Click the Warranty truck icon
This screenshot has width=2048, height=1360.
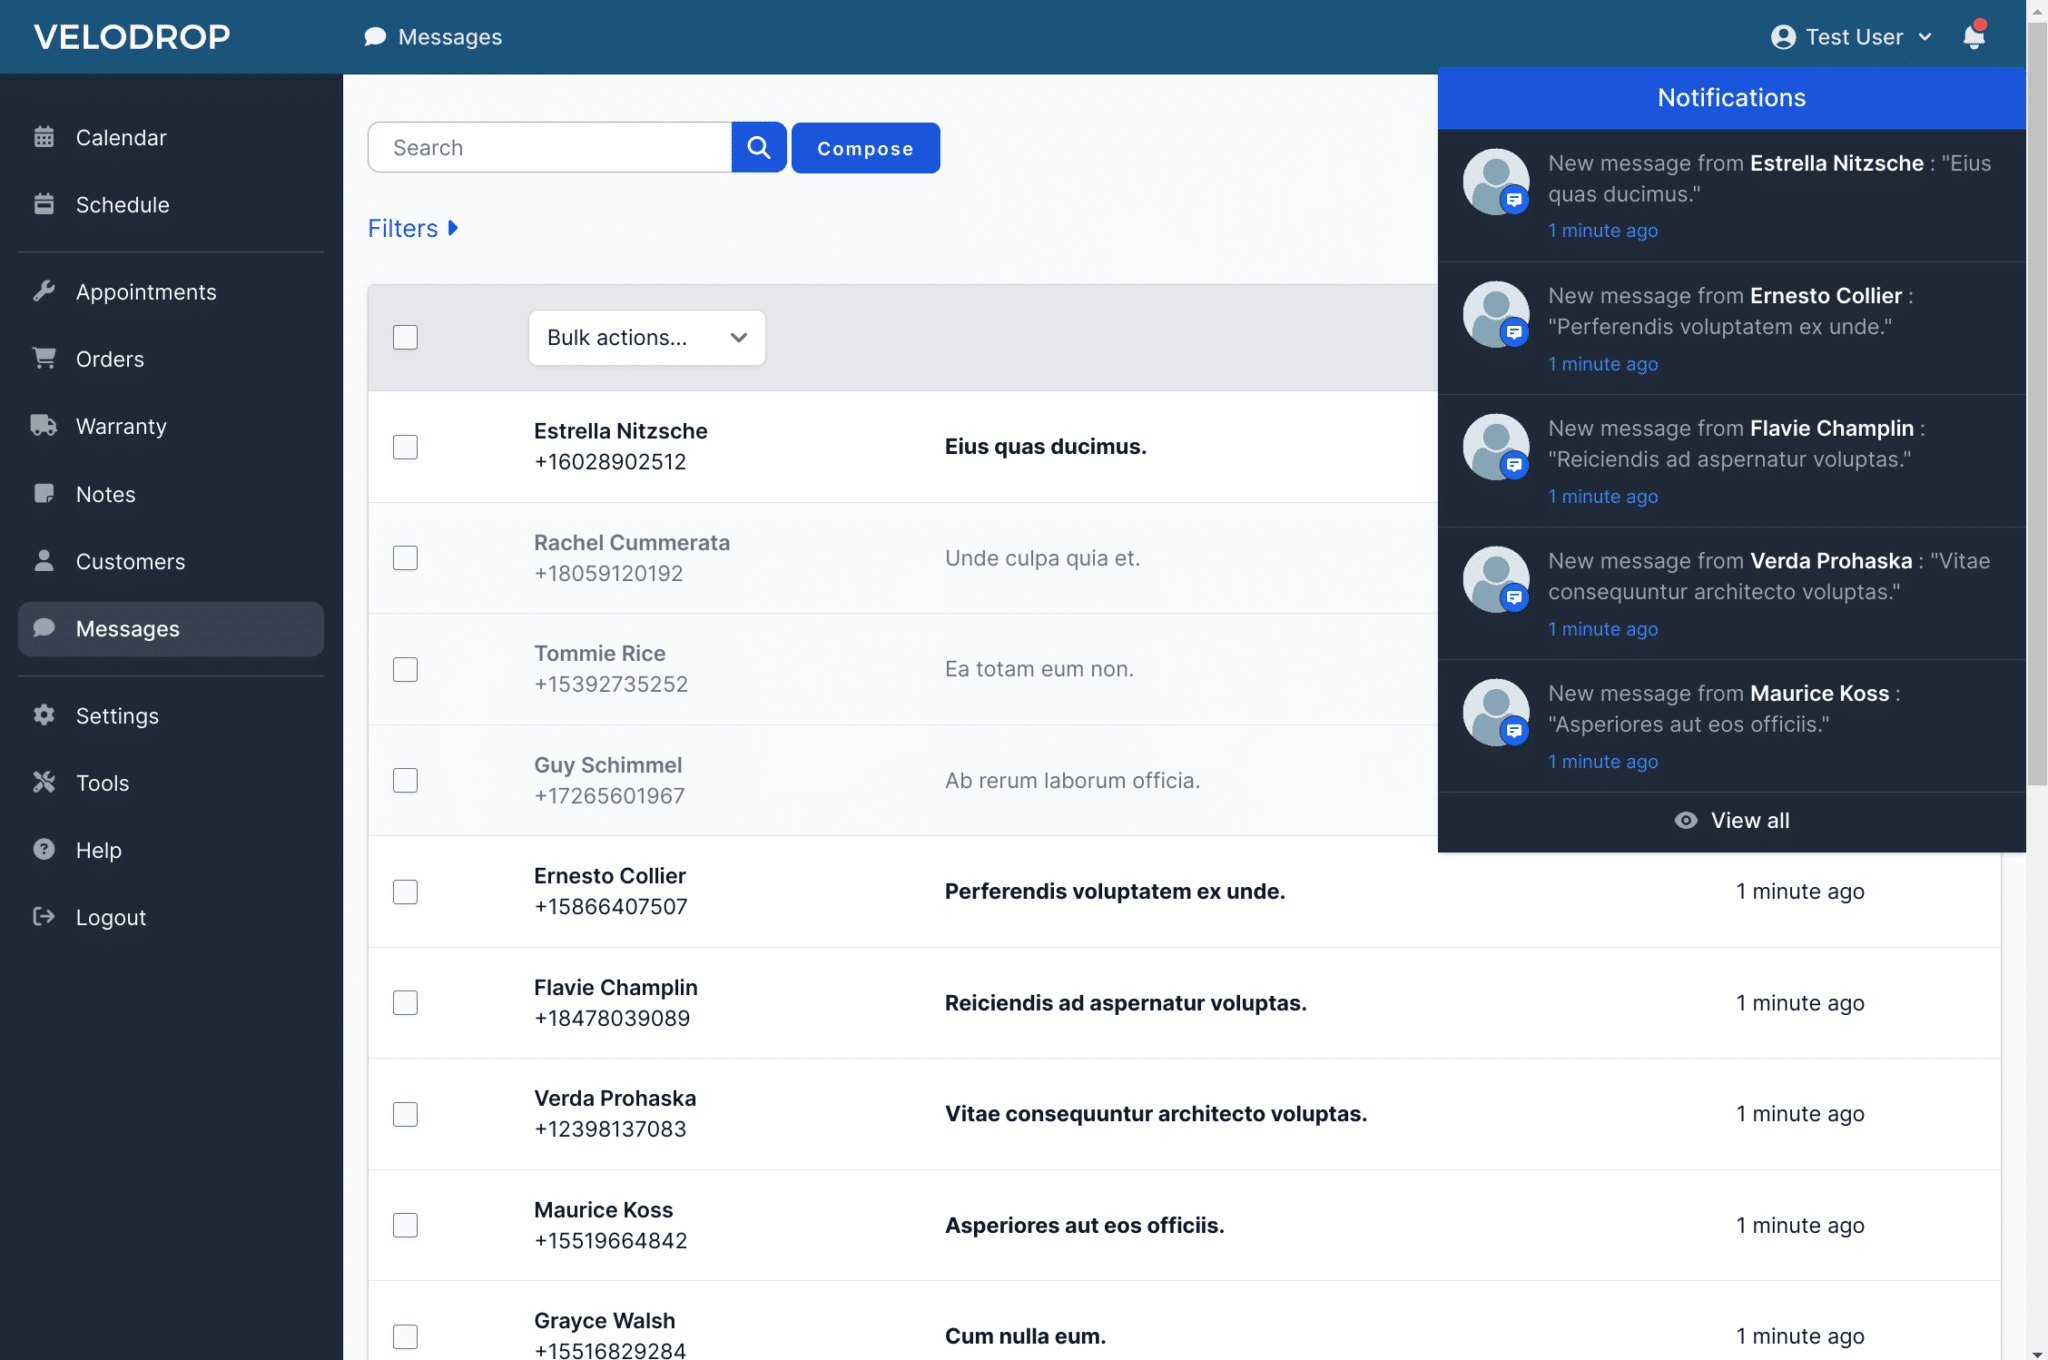(44, 426)
